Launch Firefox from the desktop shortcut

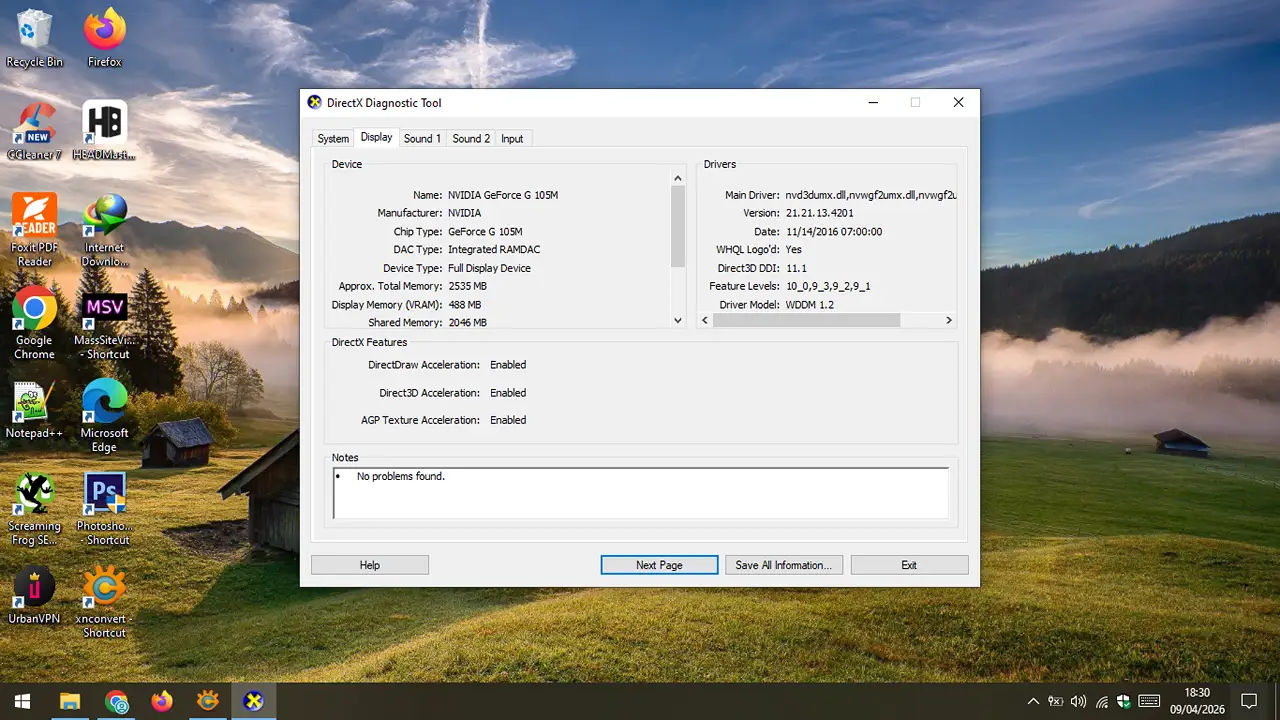click(x=104, y=38)
